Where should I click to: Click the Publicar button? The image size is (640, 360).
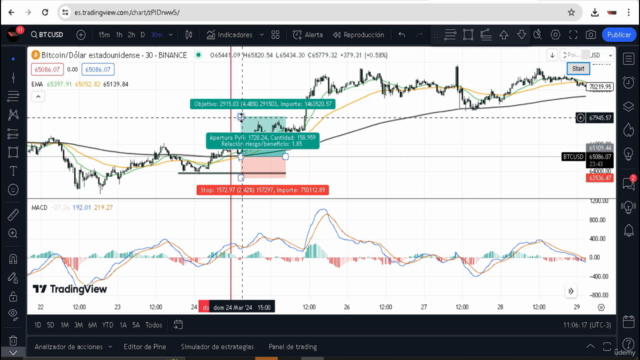(x=619, y=35)
